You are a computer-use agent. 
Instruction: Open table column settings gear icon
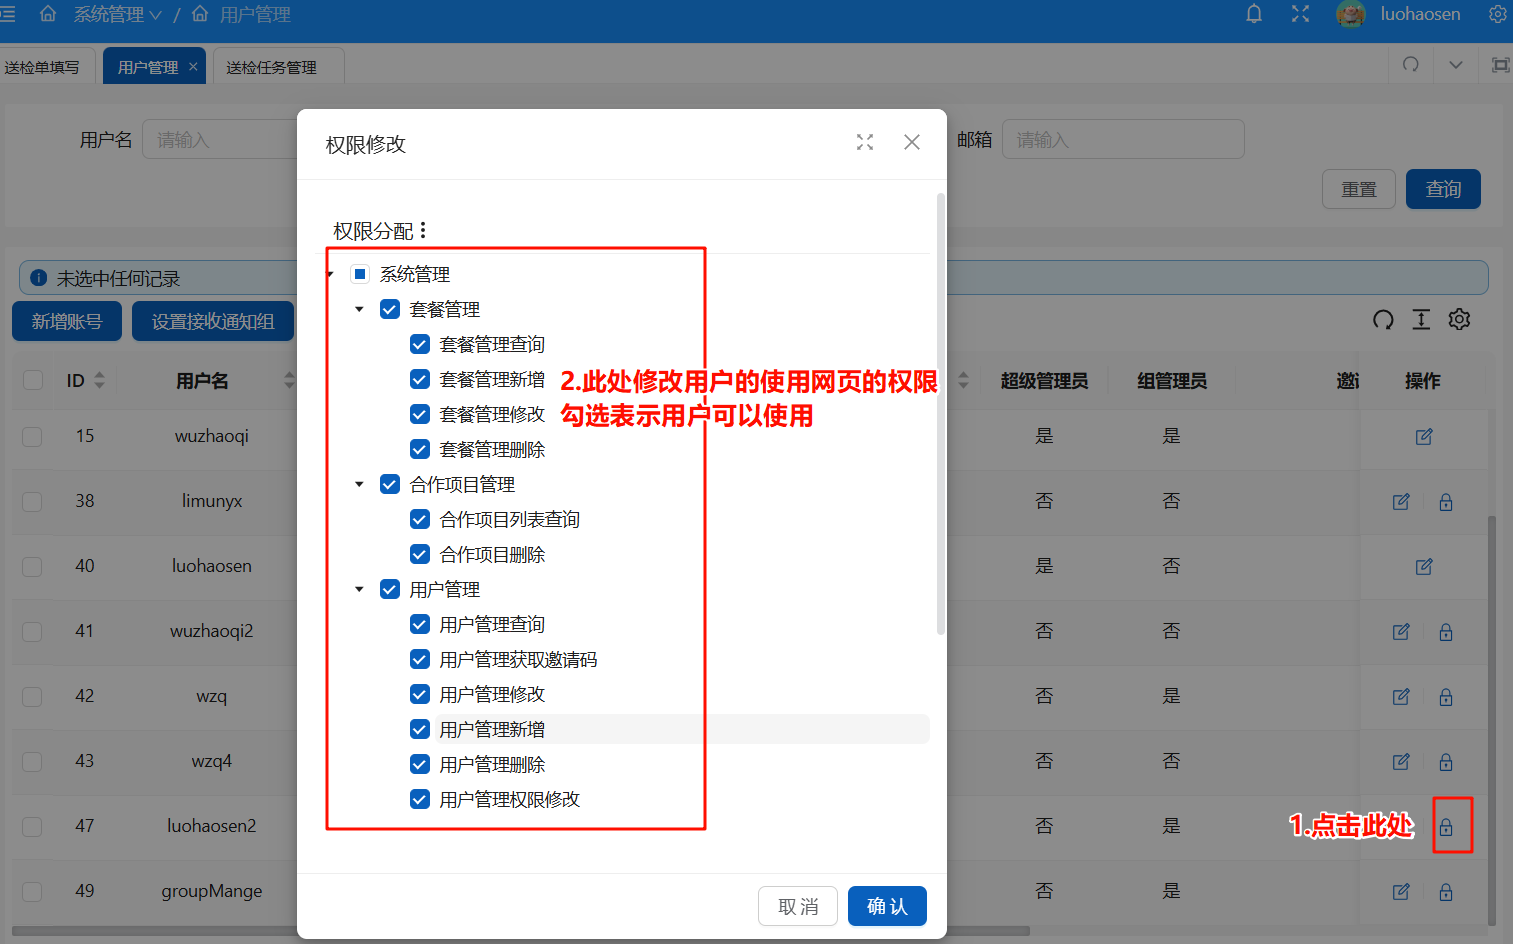click(x=1459, y=320)
